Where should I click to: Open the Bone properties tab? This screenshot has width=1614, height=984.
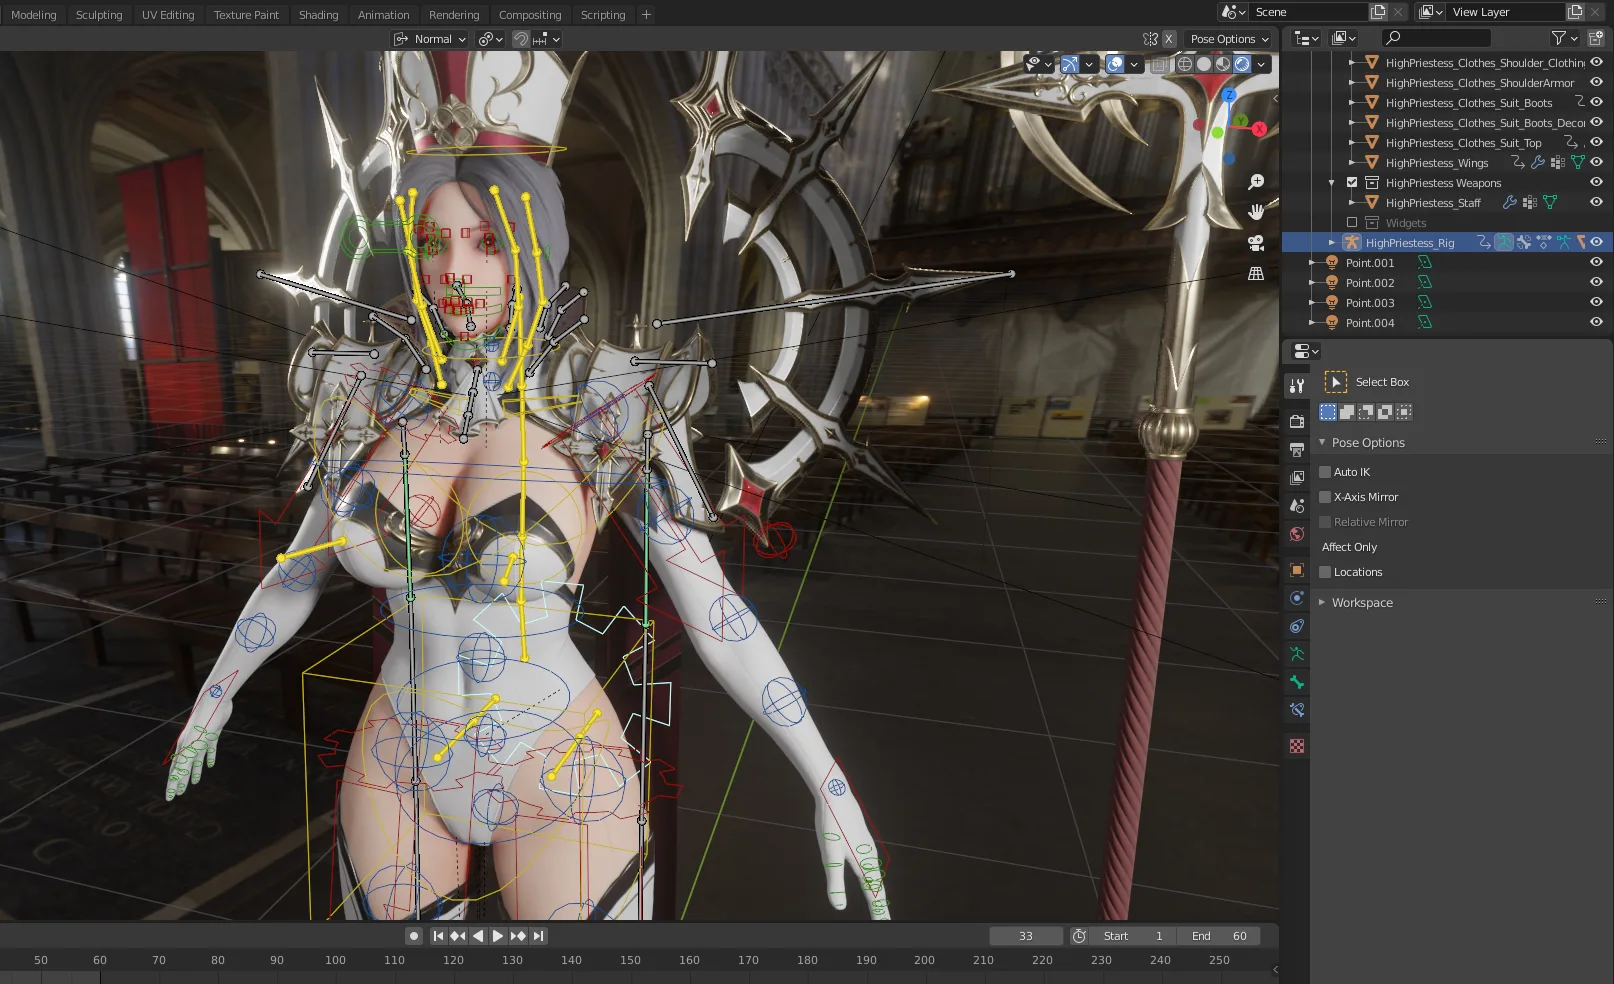click(1297, 682)
